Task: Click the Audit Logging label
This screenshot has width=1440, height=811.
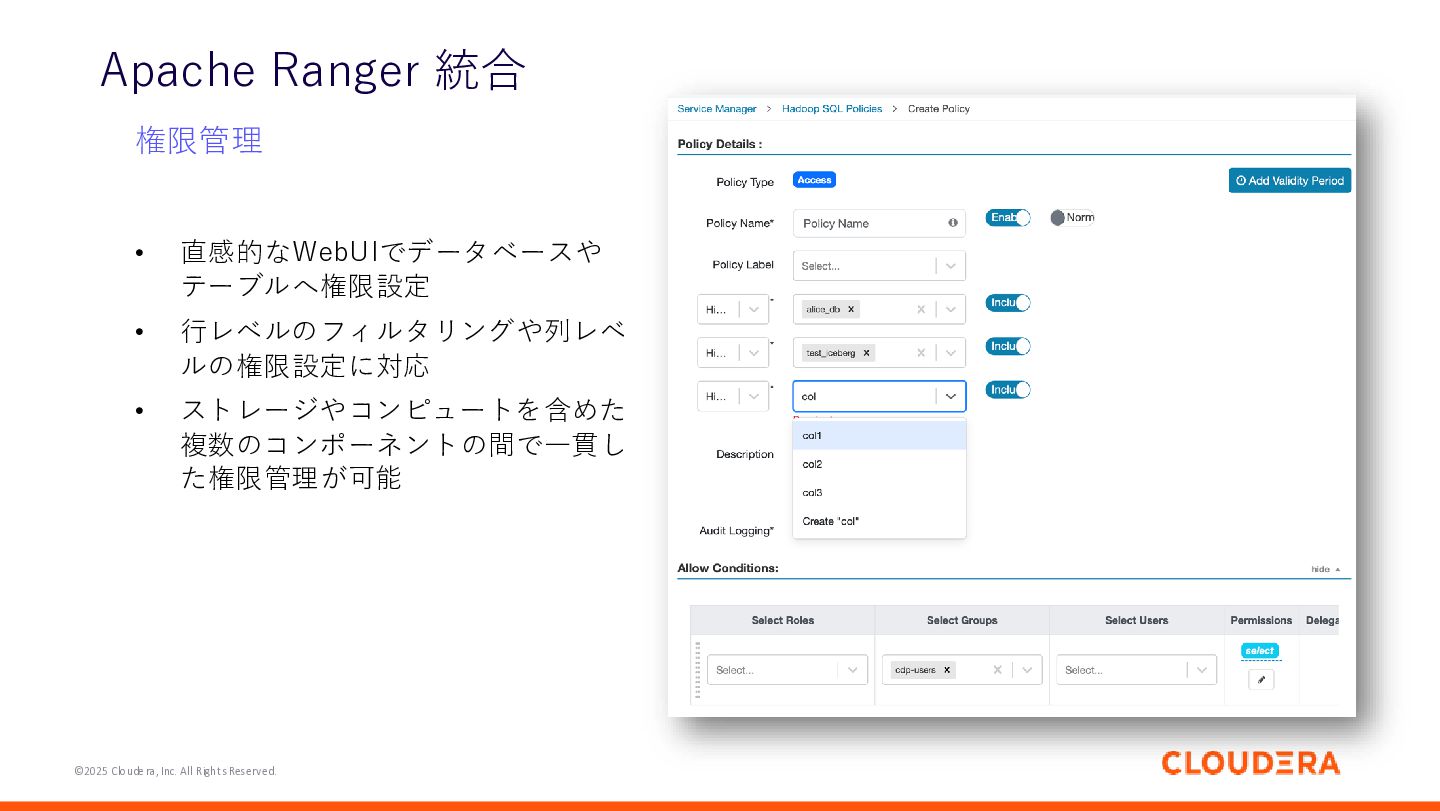Action: point(737,530)
